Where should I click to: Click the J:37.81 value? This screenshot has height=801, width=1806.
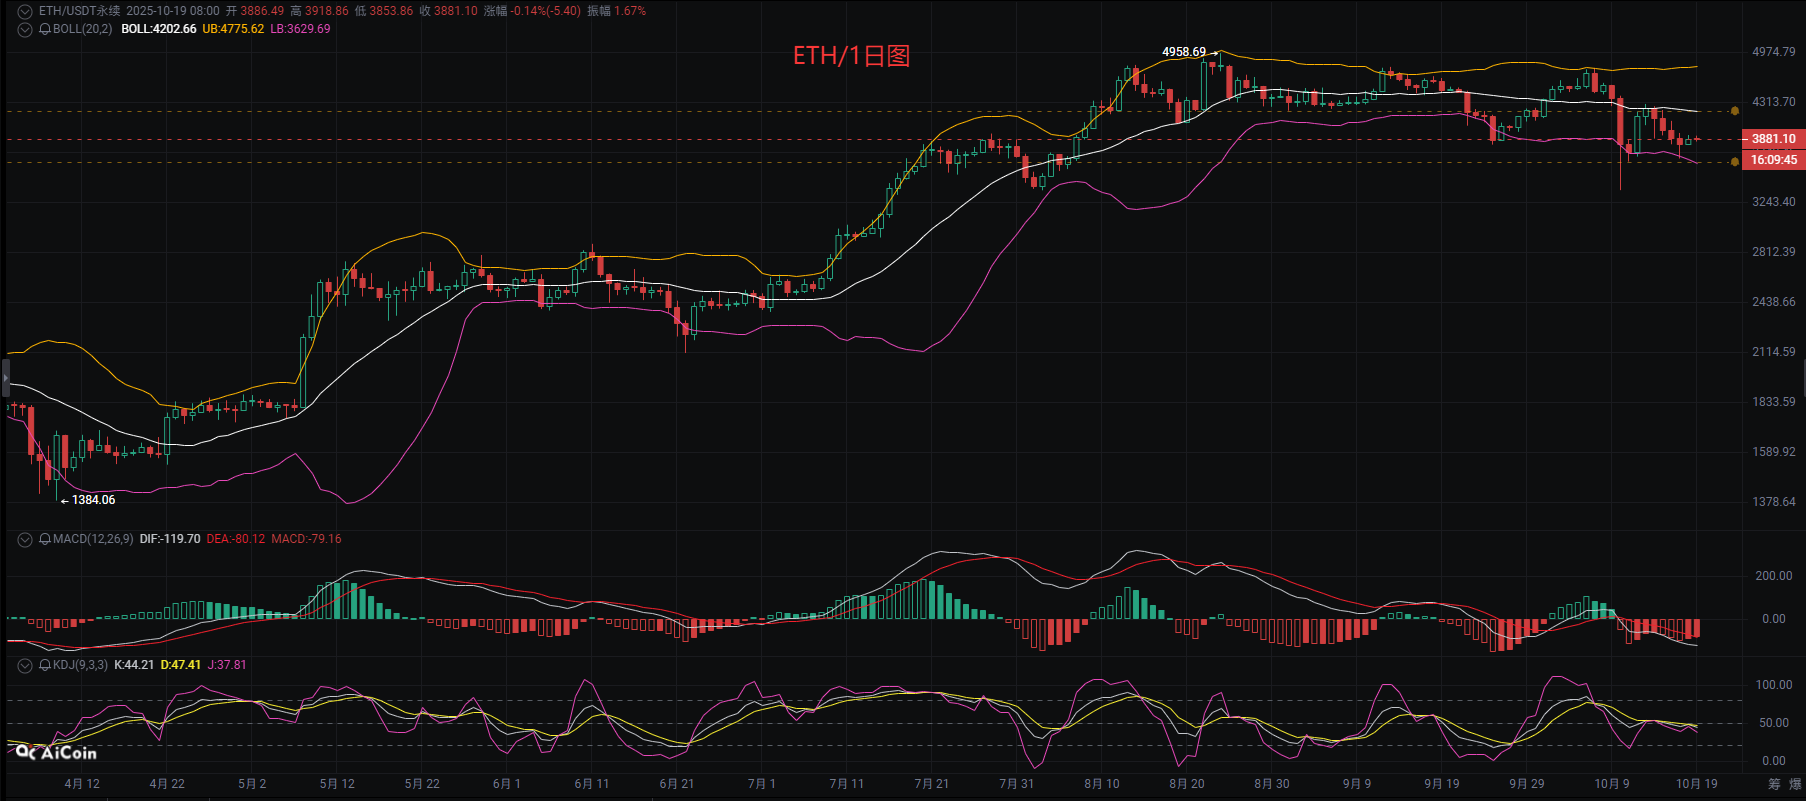(227, 665)
